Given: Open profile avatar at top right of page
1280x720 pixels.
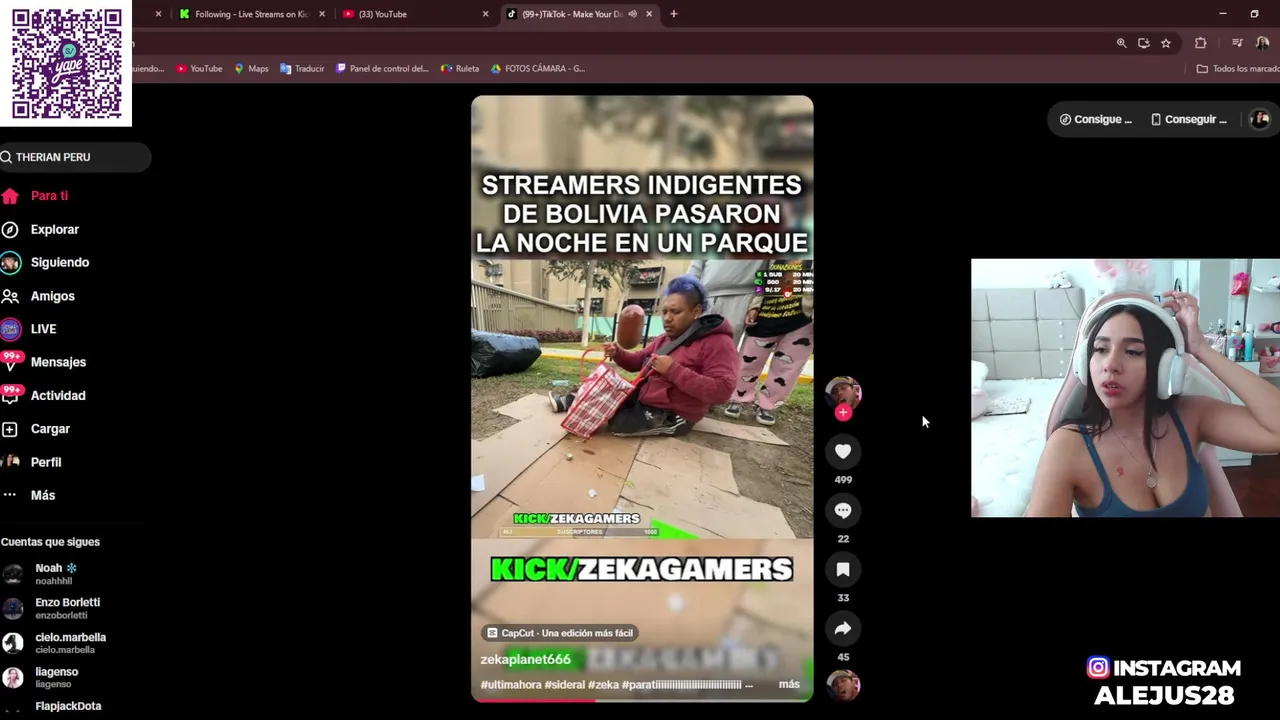Looking at the screenshot, I should [1260, 119].
